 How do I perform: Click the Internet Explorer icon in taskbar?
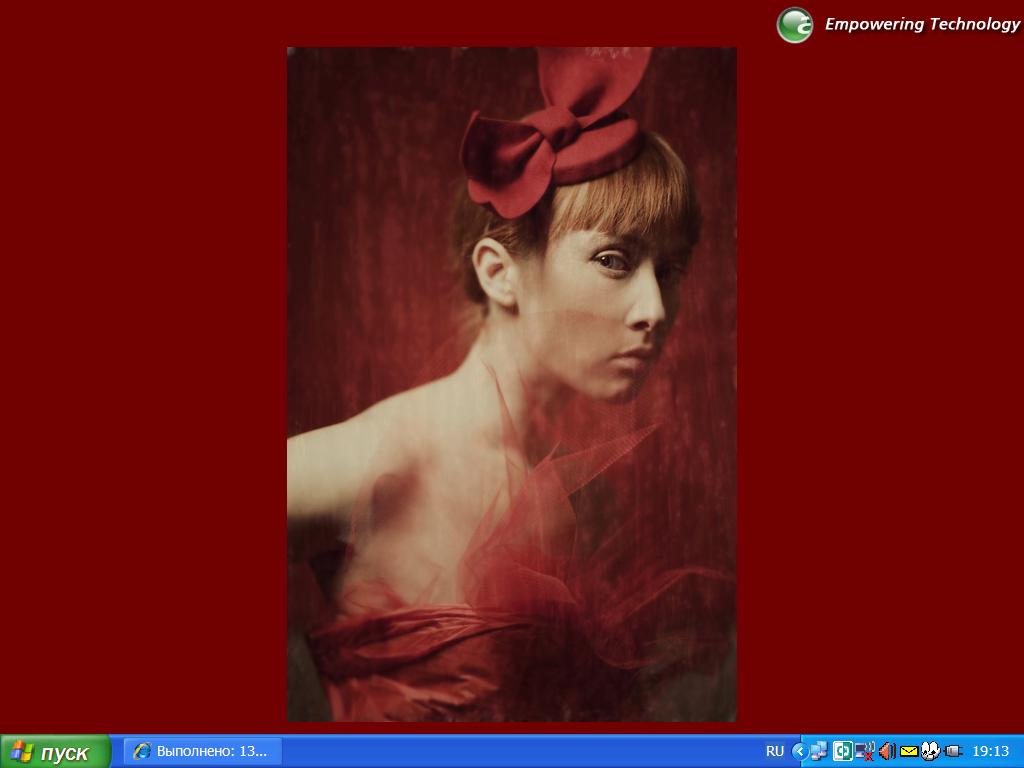[x=142, y=751]
